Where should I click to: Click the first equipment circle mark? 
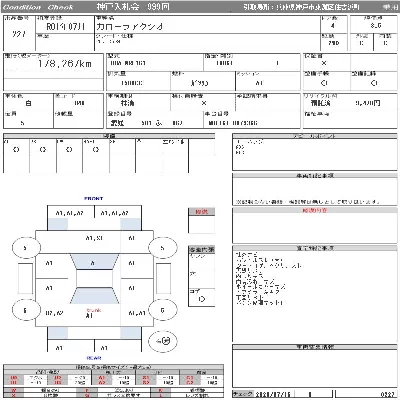pos(16,150)
